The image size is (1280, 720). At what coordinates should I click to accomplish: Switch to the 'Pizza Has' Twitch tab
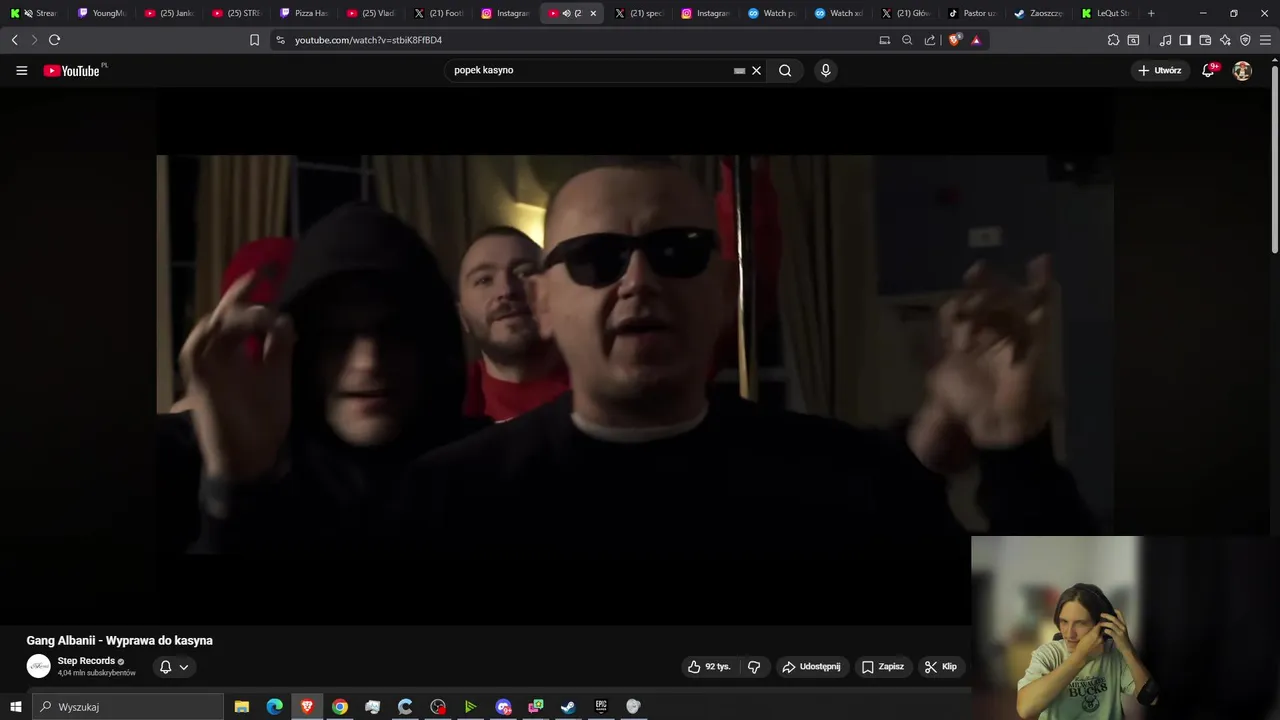[x=304, y=13]
